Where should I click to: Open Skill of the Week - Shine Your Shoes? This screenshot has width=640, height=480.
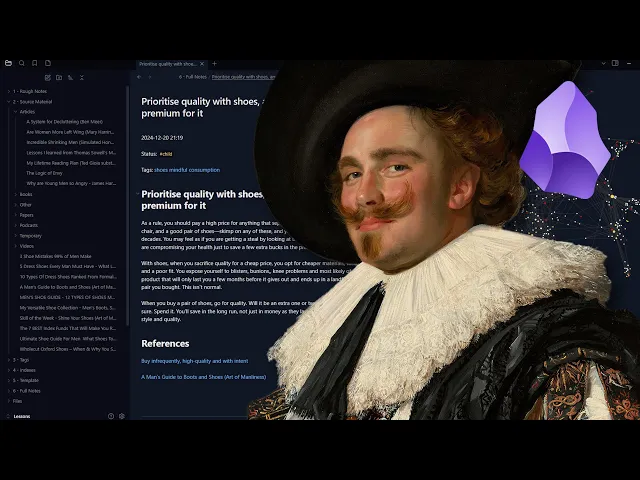click(68, 318)
